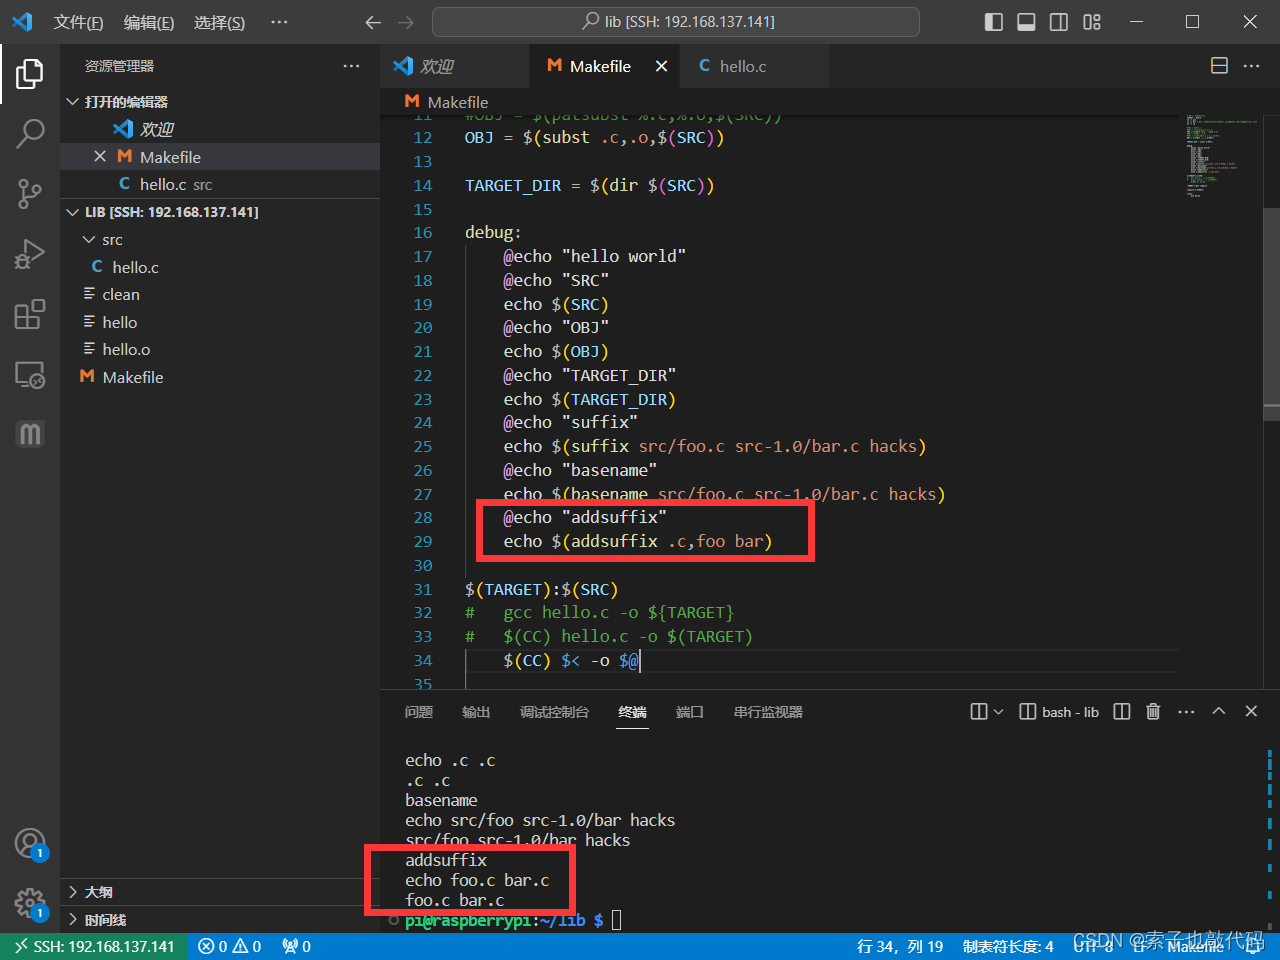Open terminal panel more actions ellipsis
The width and height of the screenshot is (1280, 960).
pos(1186,712)
